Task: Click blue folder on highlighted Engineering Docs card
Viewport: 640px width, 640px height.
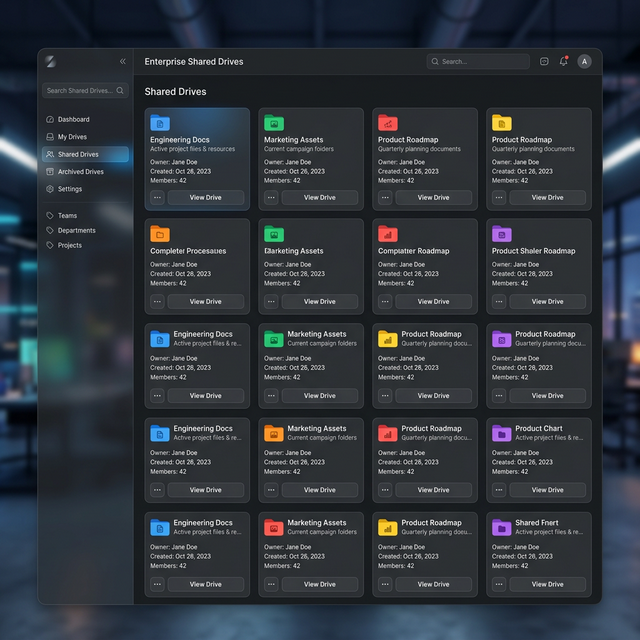Action: tap(160, 123)
